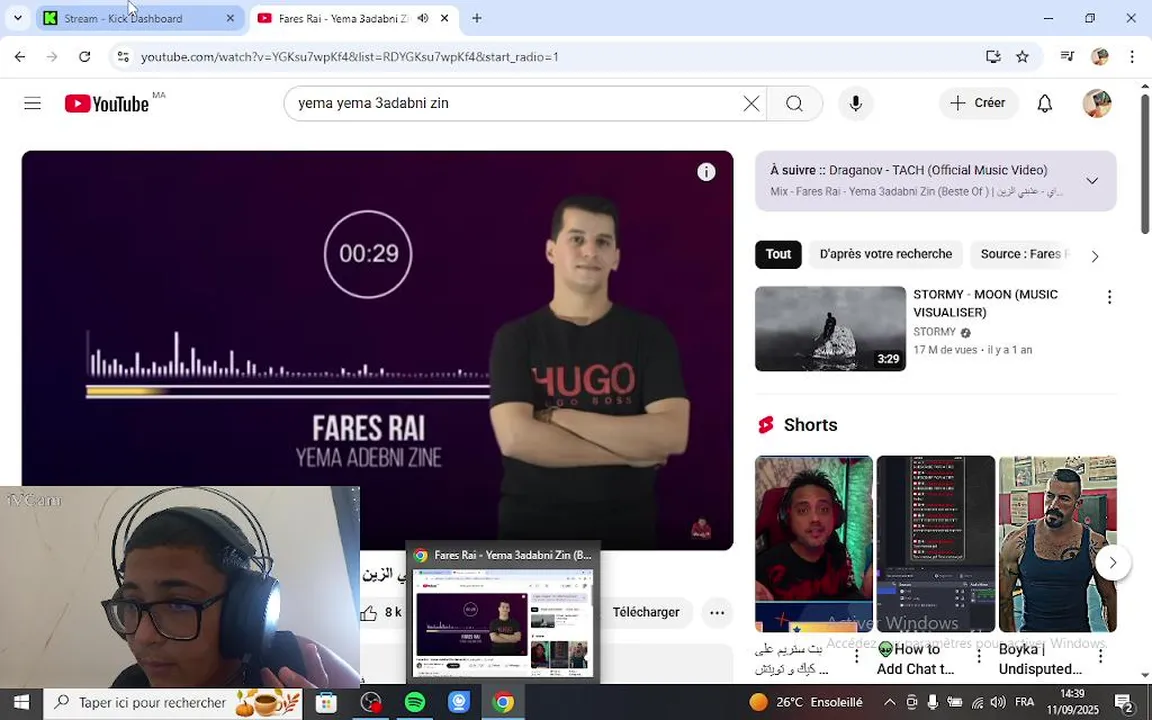Open Chrome profile avatar in toolbar

tap(1100, 57)
